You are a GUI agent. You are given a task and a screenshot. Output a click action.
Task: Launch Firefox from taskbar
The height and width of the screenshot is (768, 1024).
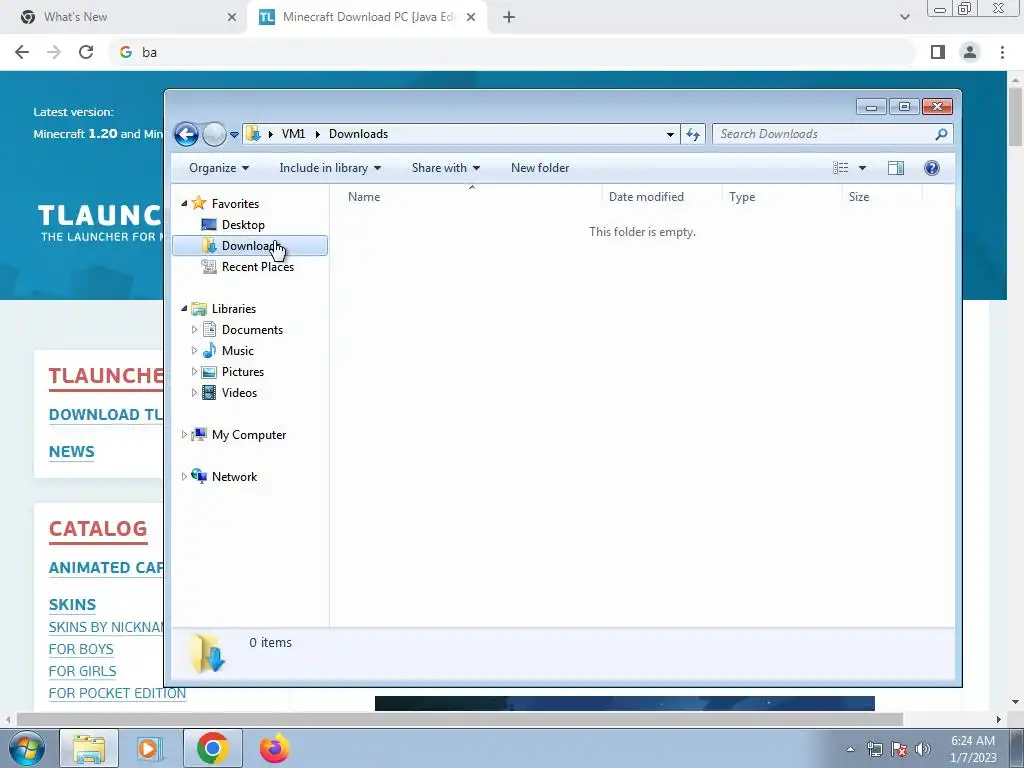coord(274,748)
